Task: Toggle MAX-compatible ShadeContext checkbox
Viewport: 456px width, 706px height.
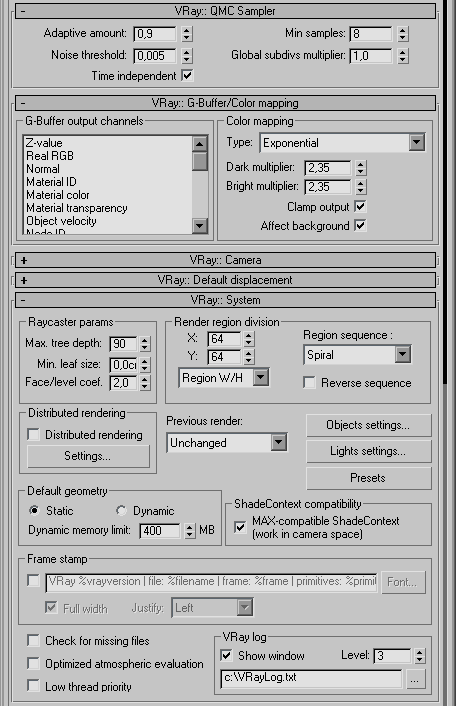Action: click(x=240, y=527)
